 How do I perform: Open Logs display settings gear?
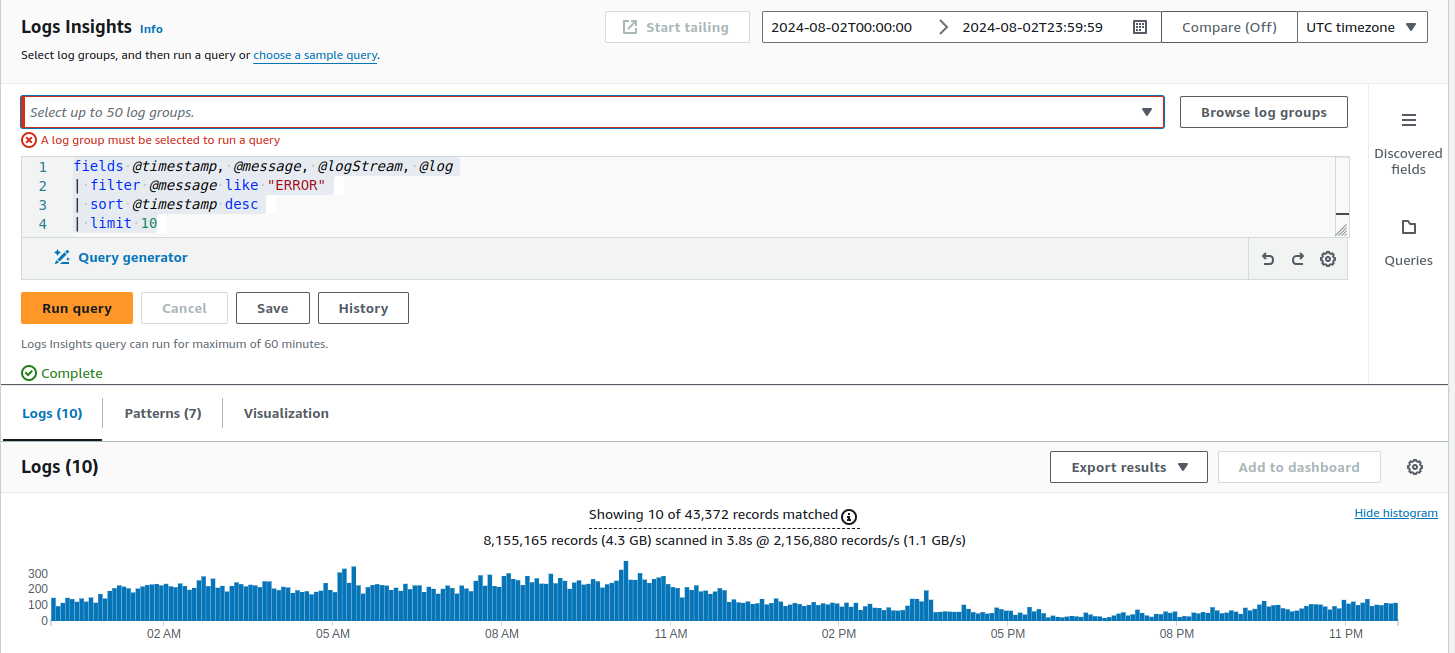[1414, 467]
